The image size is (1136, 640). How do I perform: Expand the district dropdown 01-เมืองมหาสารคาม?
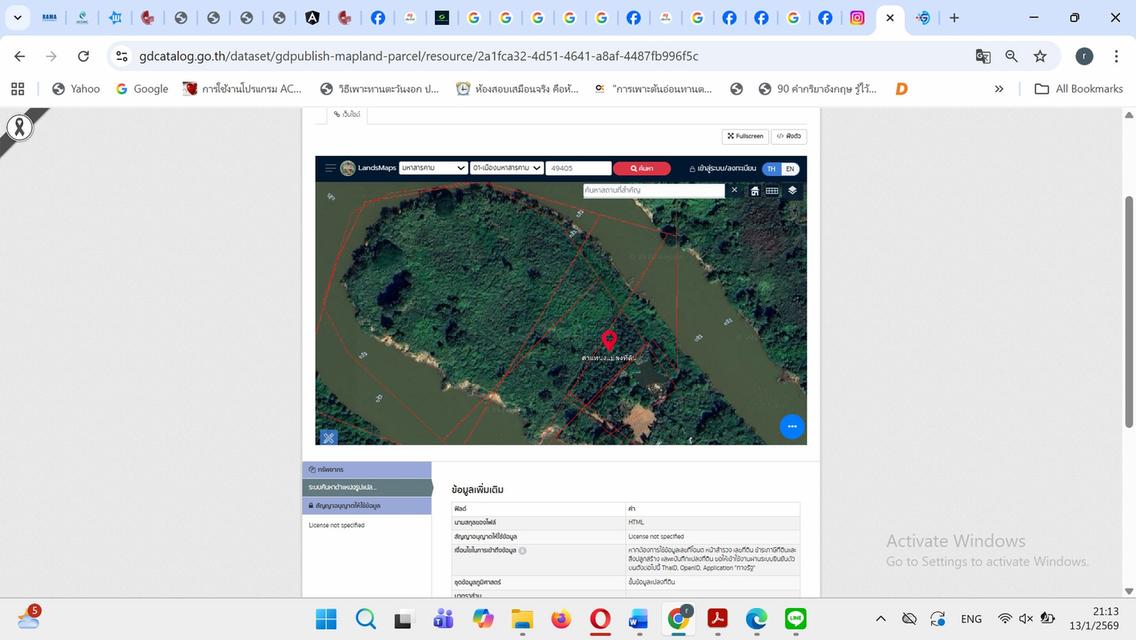(506, 168)
